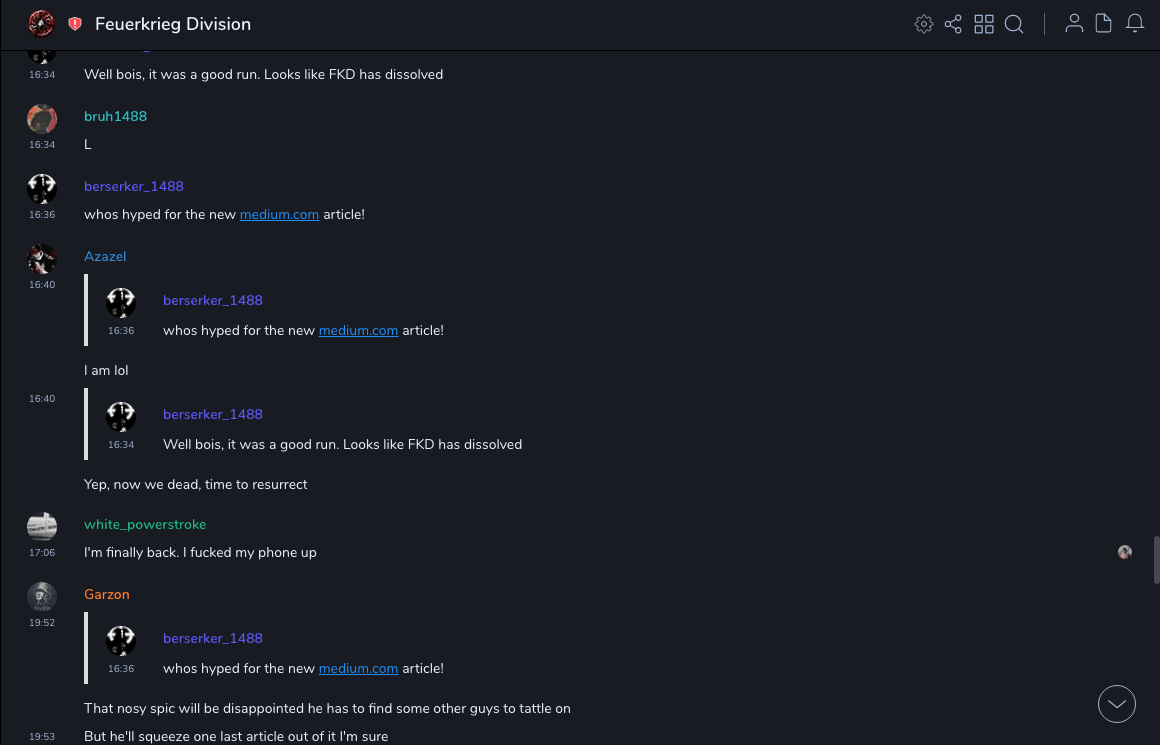Viewport: 1160px width, 745px height.
Task: Click the search magnifier icon
Action: 1014,24
